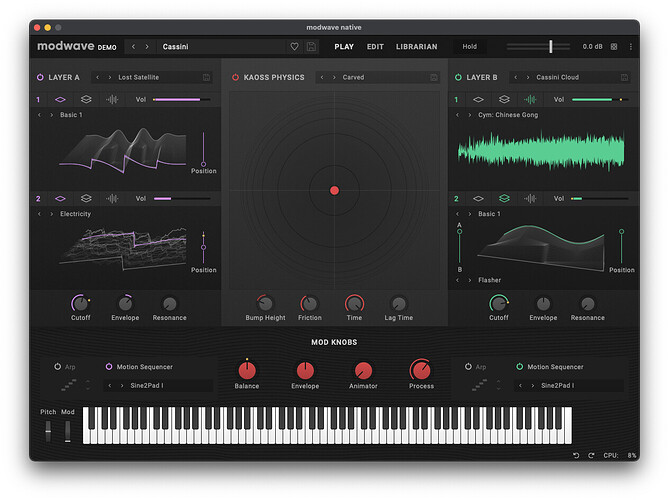Switch to the PLAY page
The image size is (669, 500).
pos(344,47)
